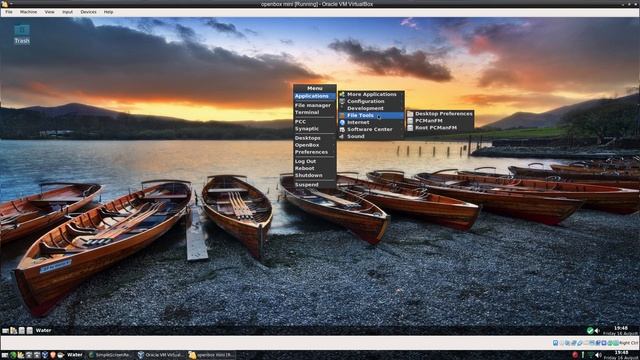Screen dimensions: 640x360
Task: Click the File Tools folder icon
Action: (x=342, y=116)
